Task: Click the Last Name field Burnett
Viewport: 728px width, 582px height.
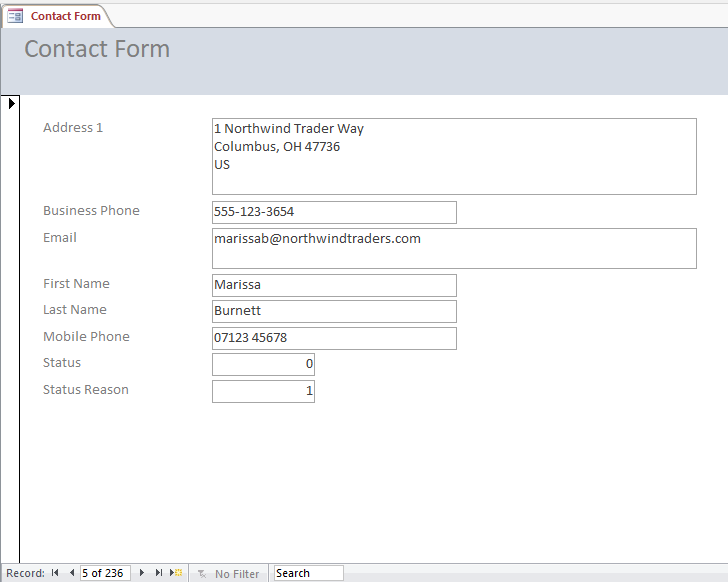Action: tap(334, 311)
